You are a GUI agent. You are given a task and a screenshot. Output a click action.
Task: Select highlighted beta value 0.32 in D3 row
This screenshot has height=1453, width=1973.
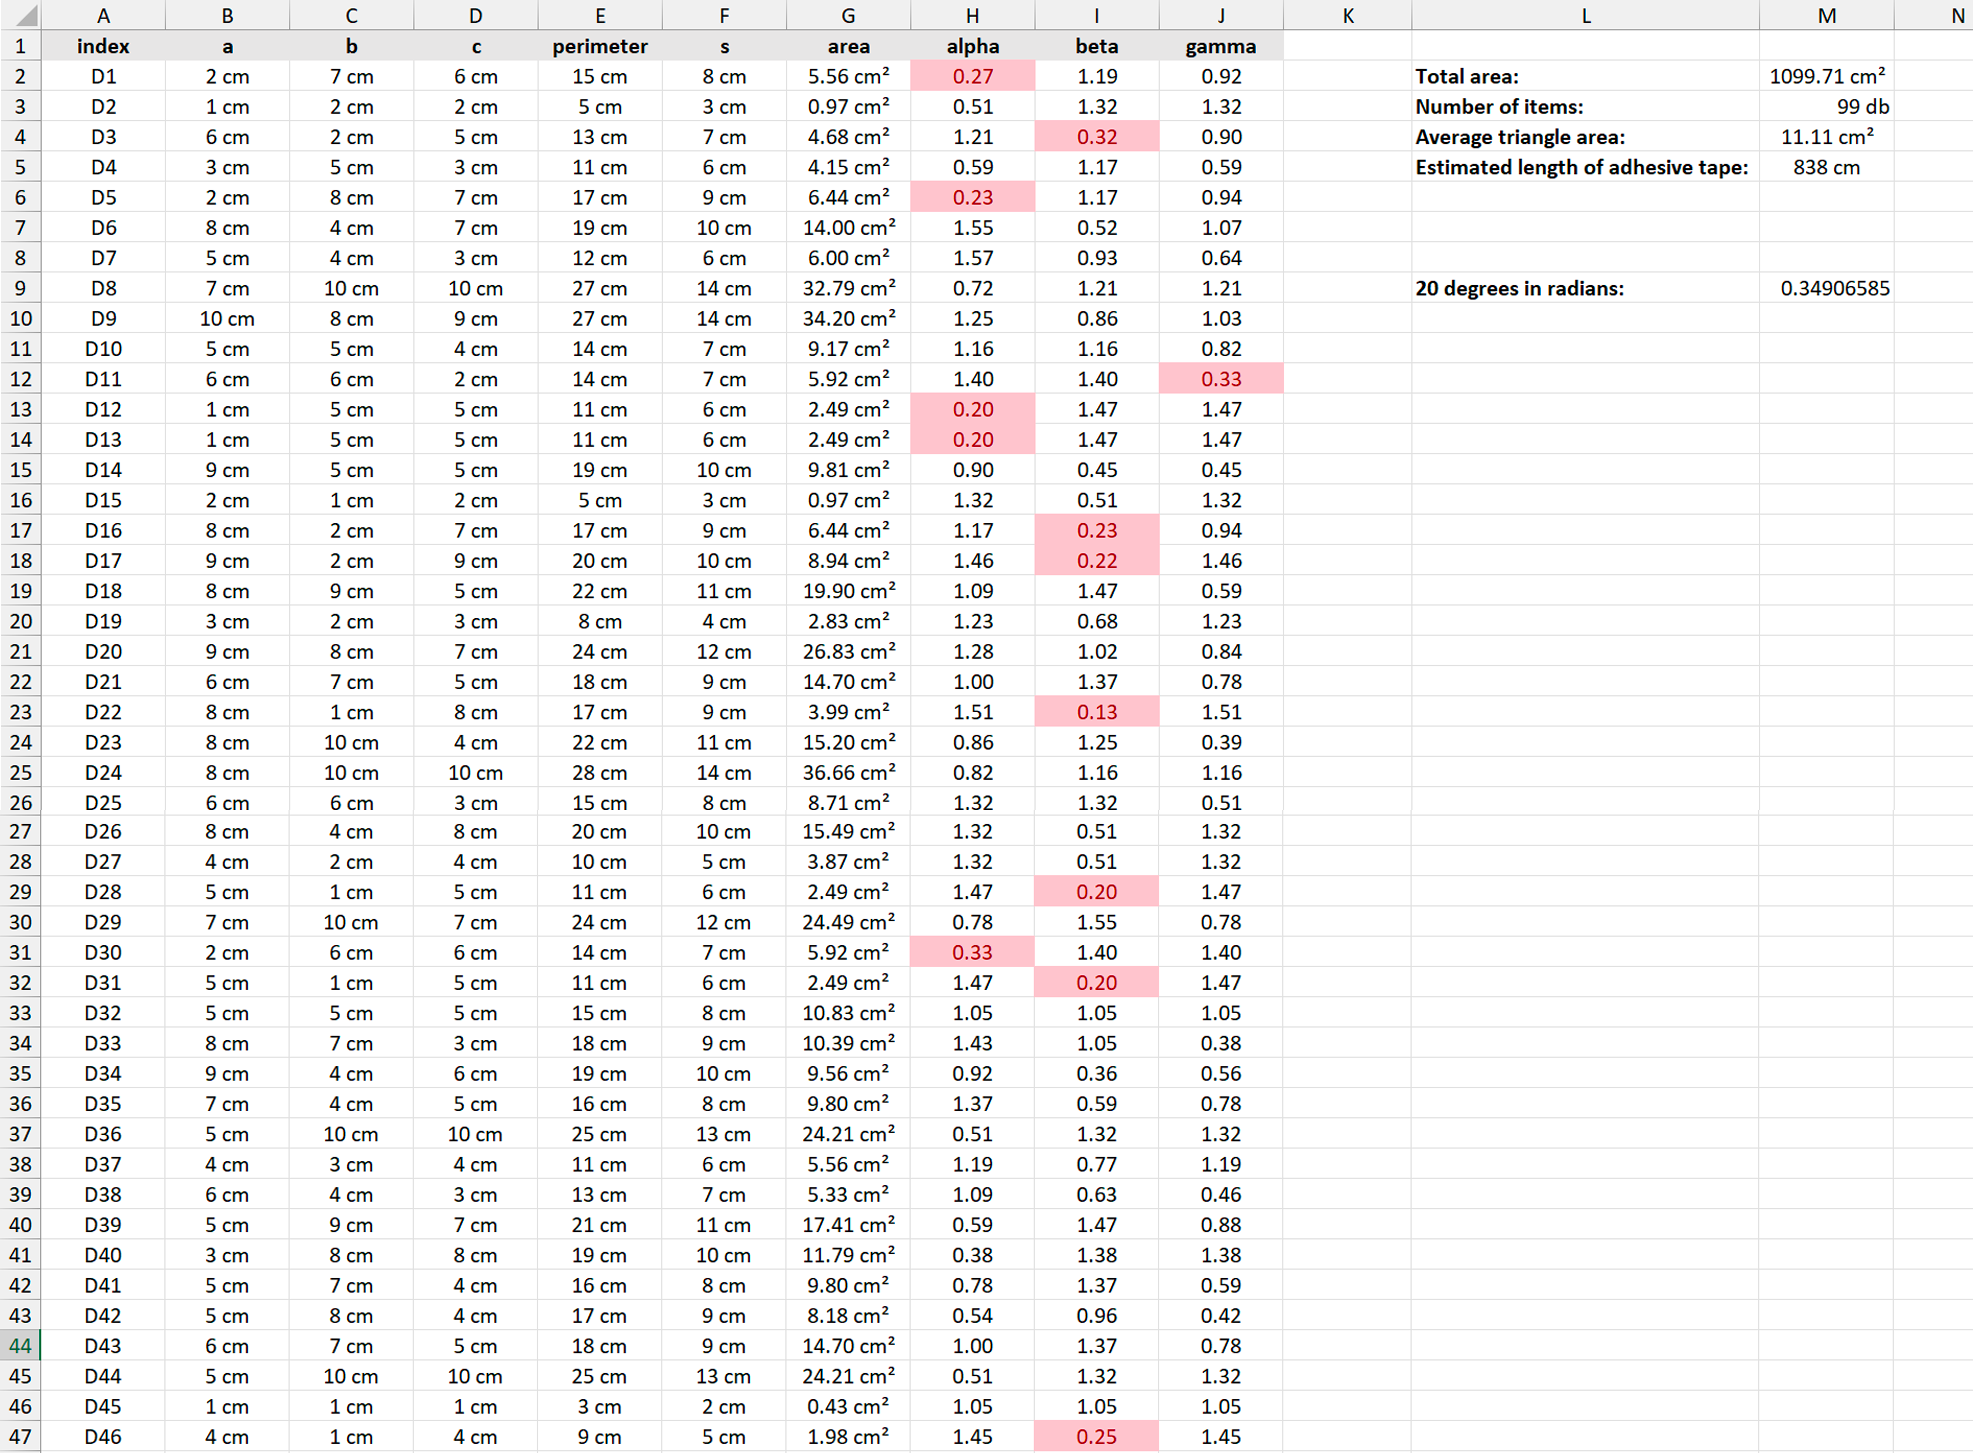(x=1097, y=137)
